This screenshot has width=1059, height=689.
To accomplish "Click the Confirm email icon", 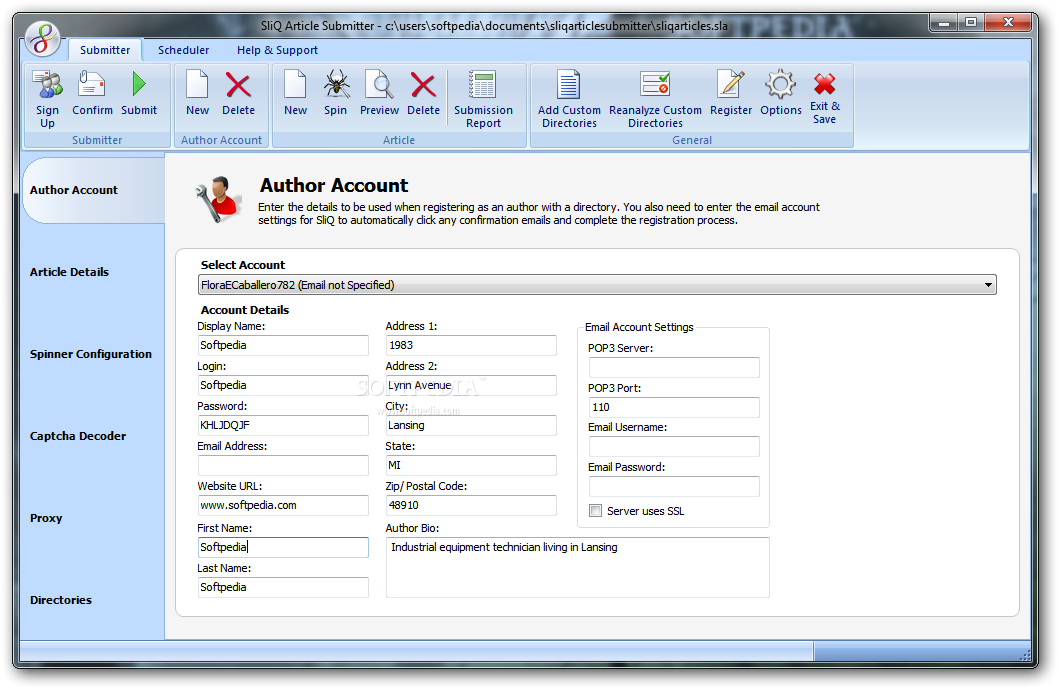I will pos(92,93).
